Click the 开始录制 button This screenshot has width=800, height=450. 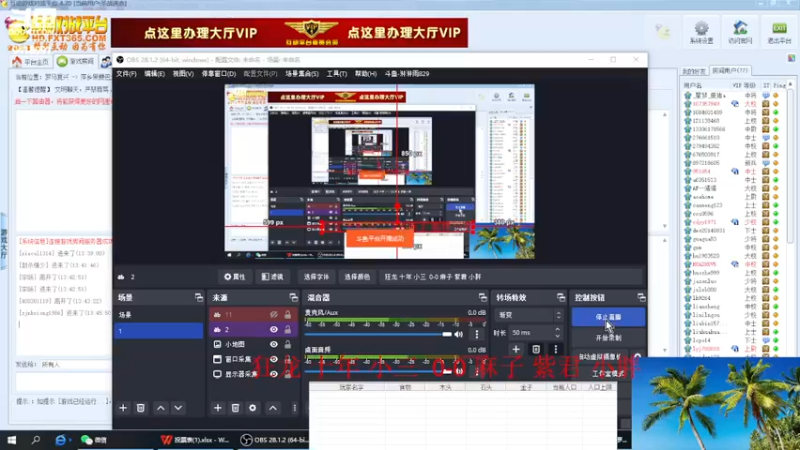tap(608, 338)
